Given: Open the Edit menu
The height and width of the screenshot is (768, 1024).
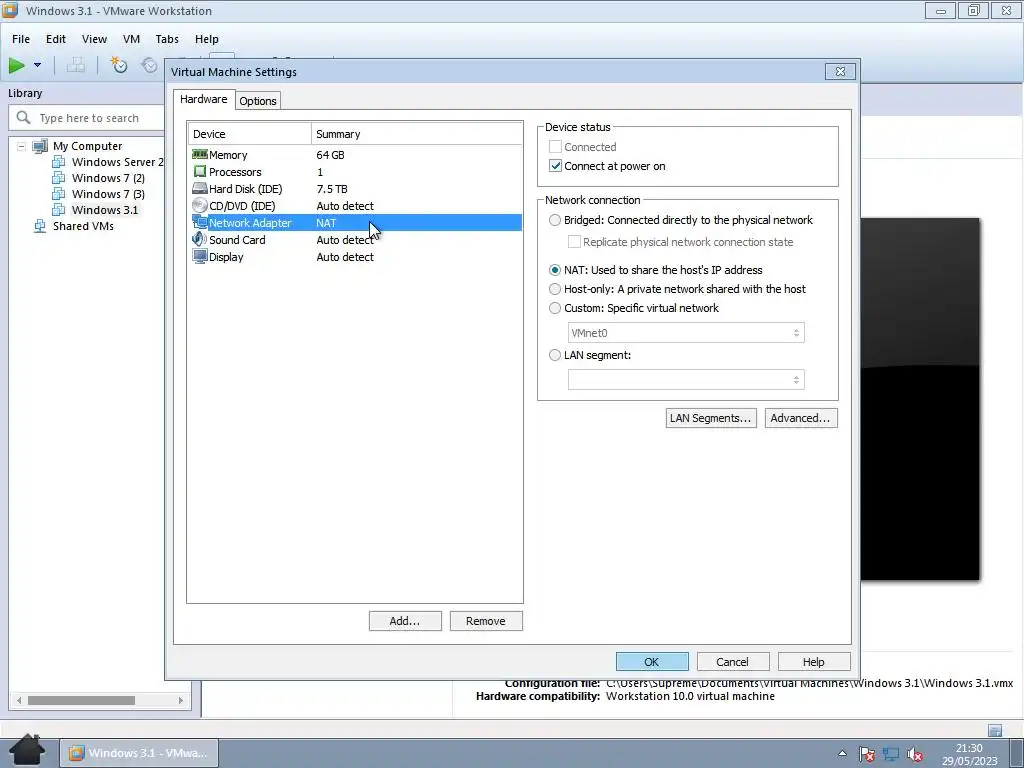Looking at the screenshot, I should coord(56,39).
